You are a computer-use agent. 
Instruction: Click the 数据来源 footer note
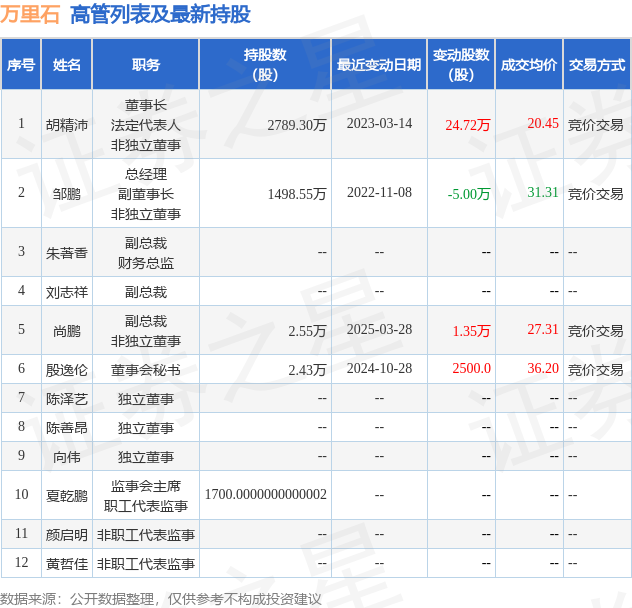161,599
